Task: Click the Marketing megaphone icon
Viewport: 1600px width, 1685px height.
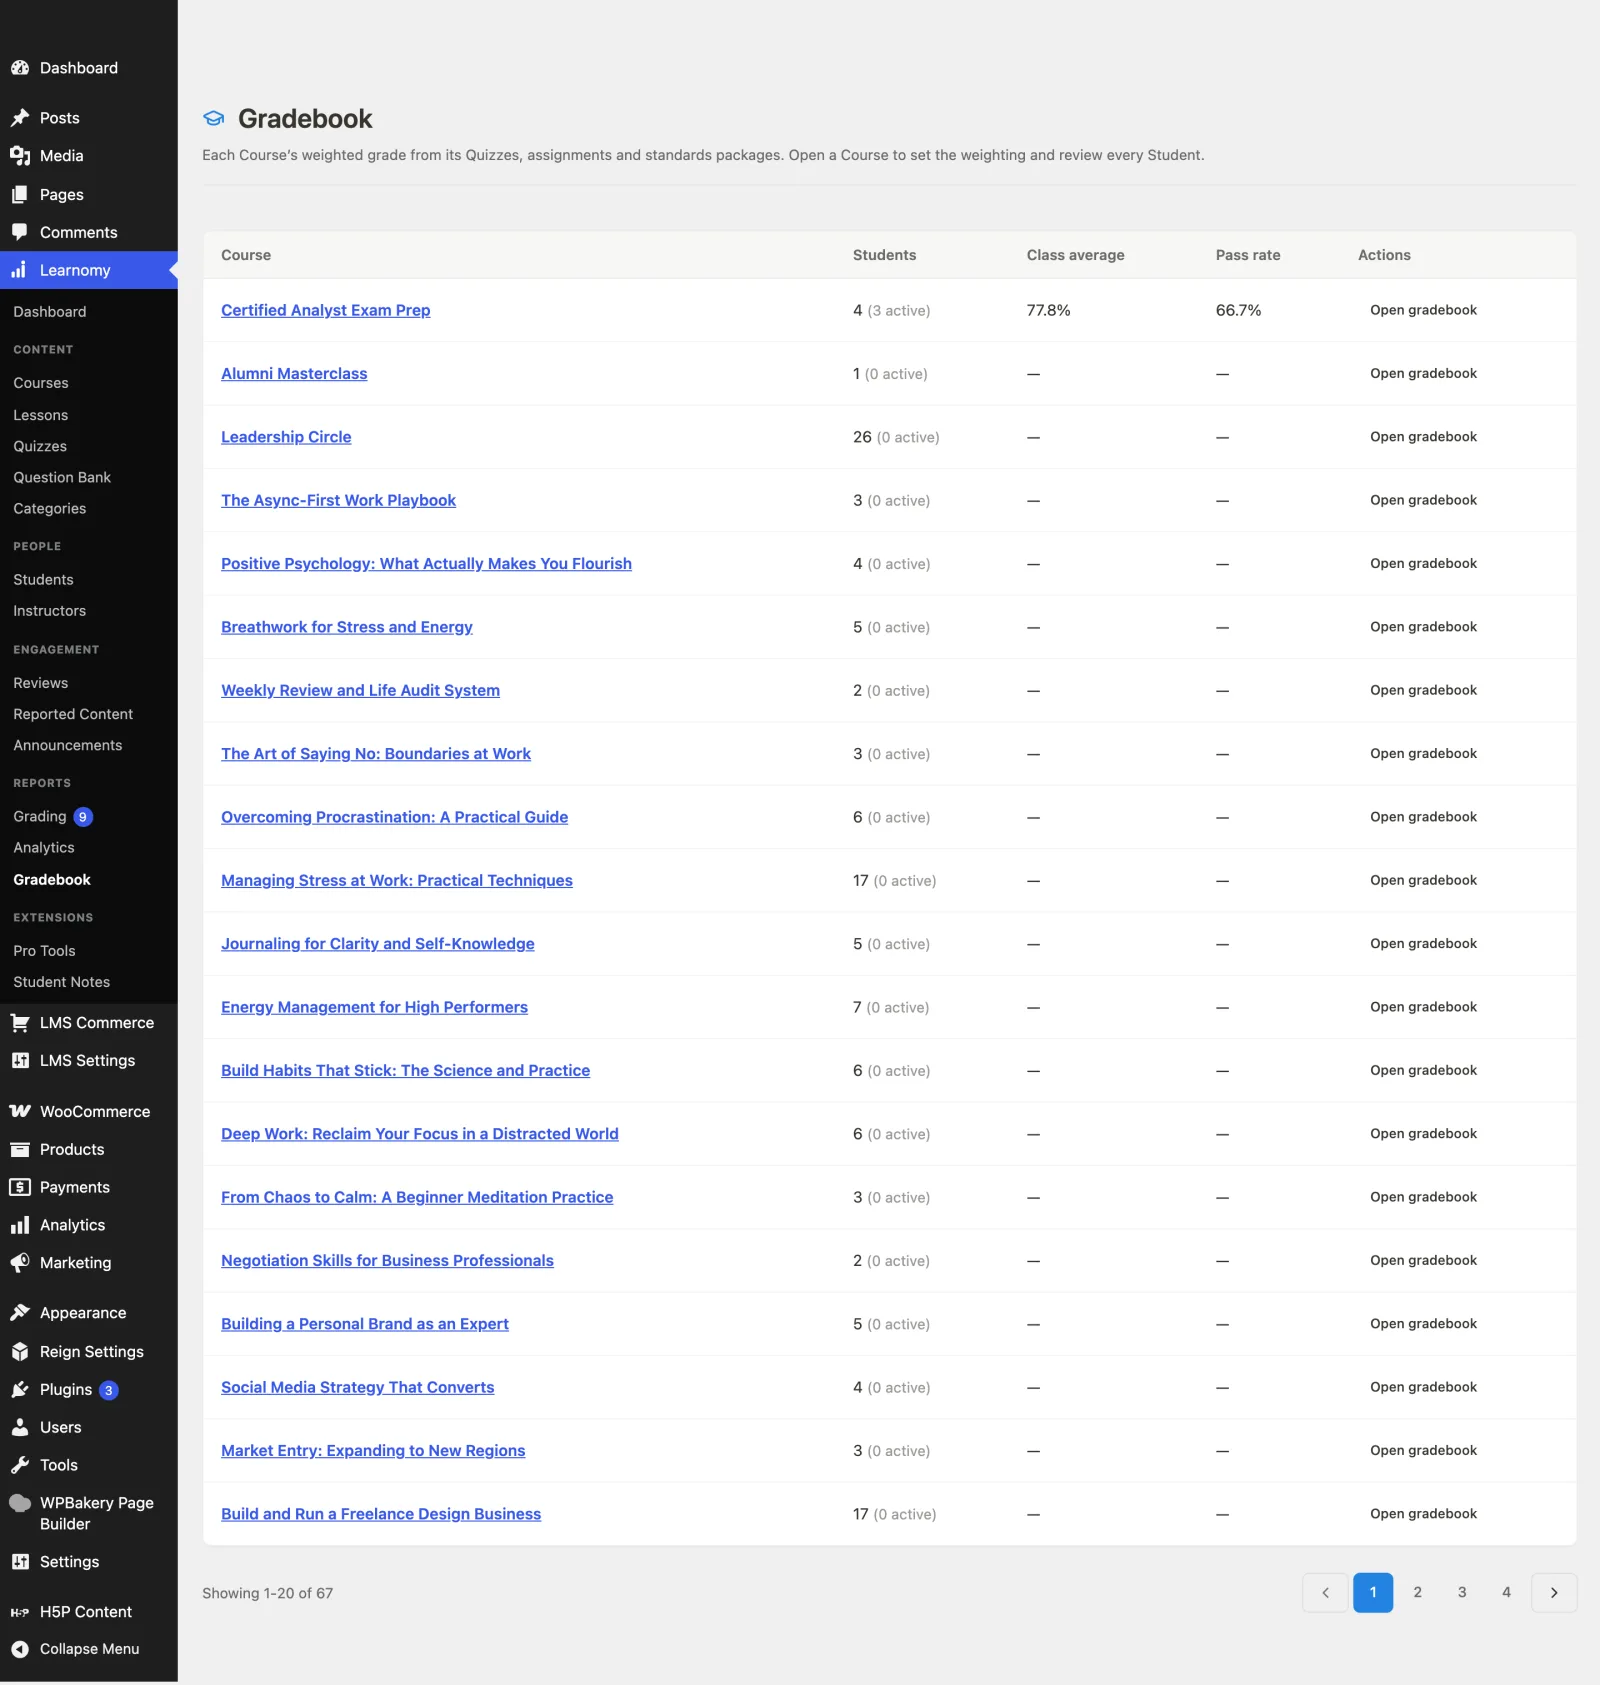Action: 20,1263
